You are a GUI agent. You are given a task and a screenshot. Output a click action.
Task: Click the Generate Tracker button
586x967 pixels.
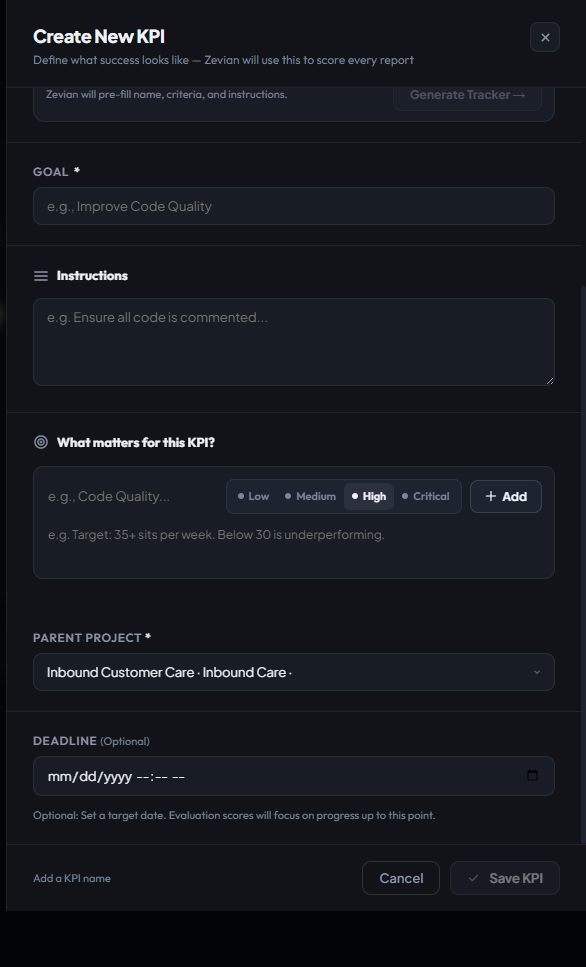[467, 96]
